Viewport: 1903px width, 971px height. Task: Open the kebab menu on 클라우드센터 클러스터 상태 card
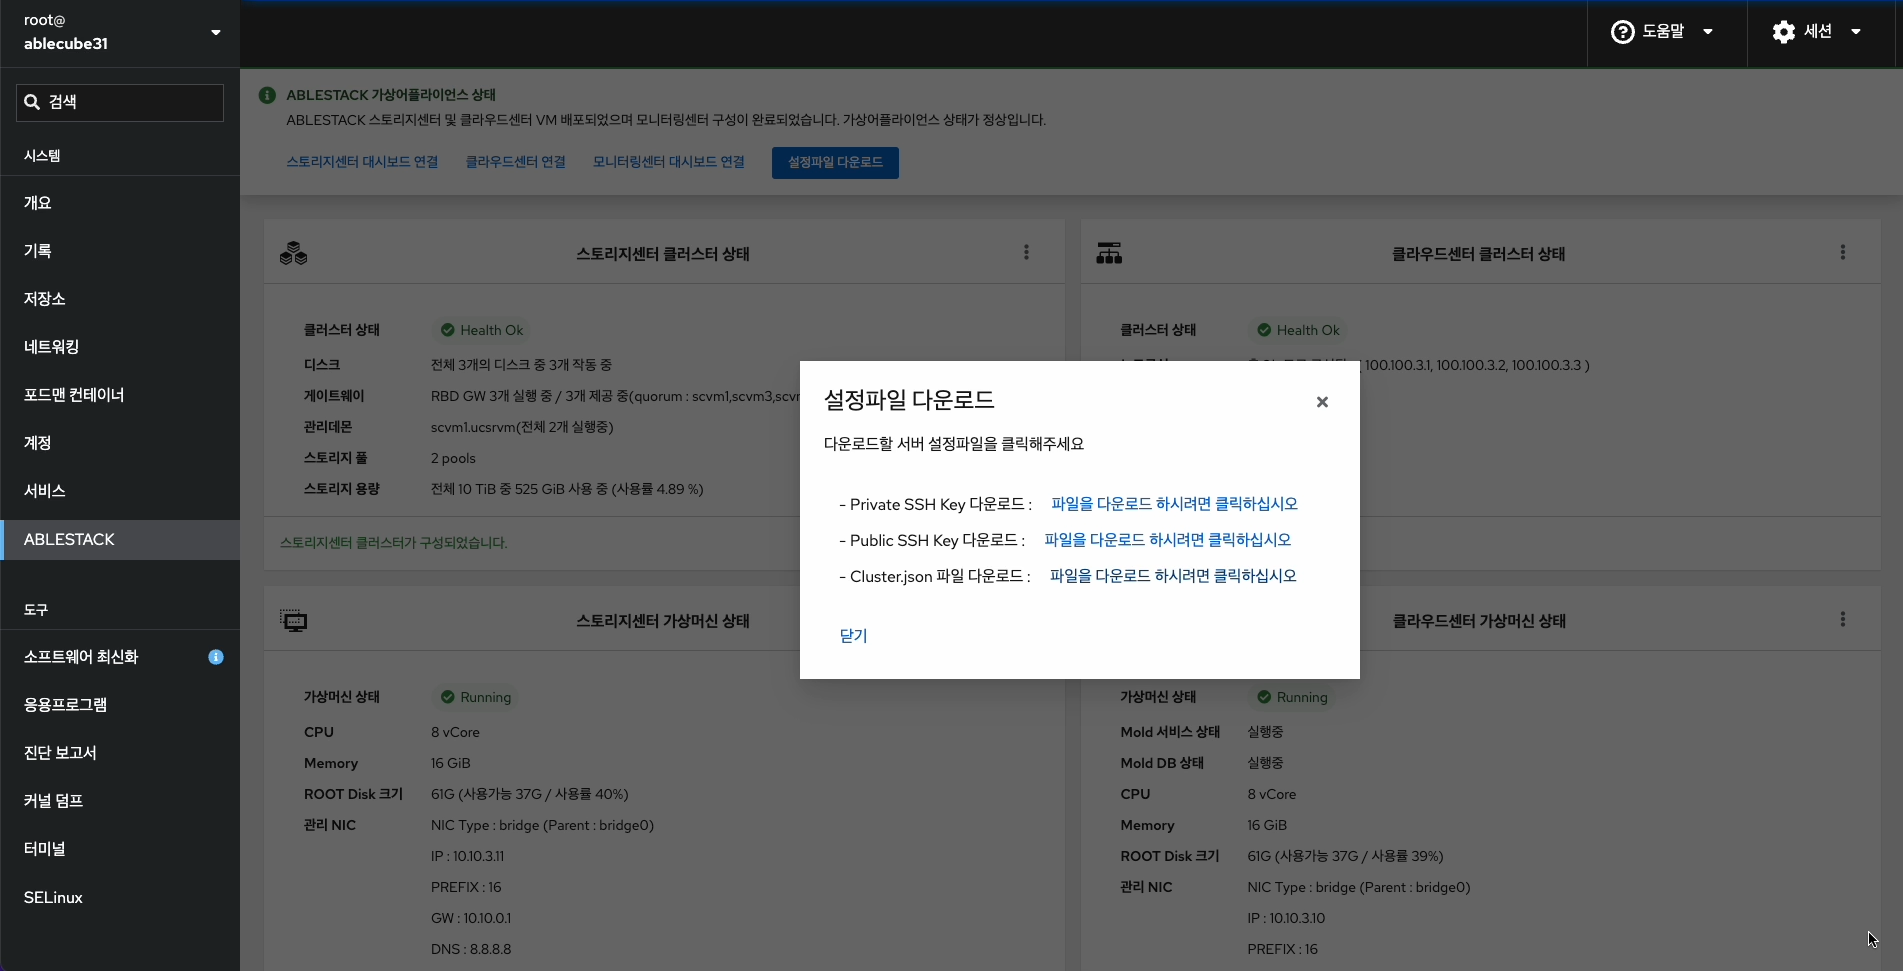1843,252
